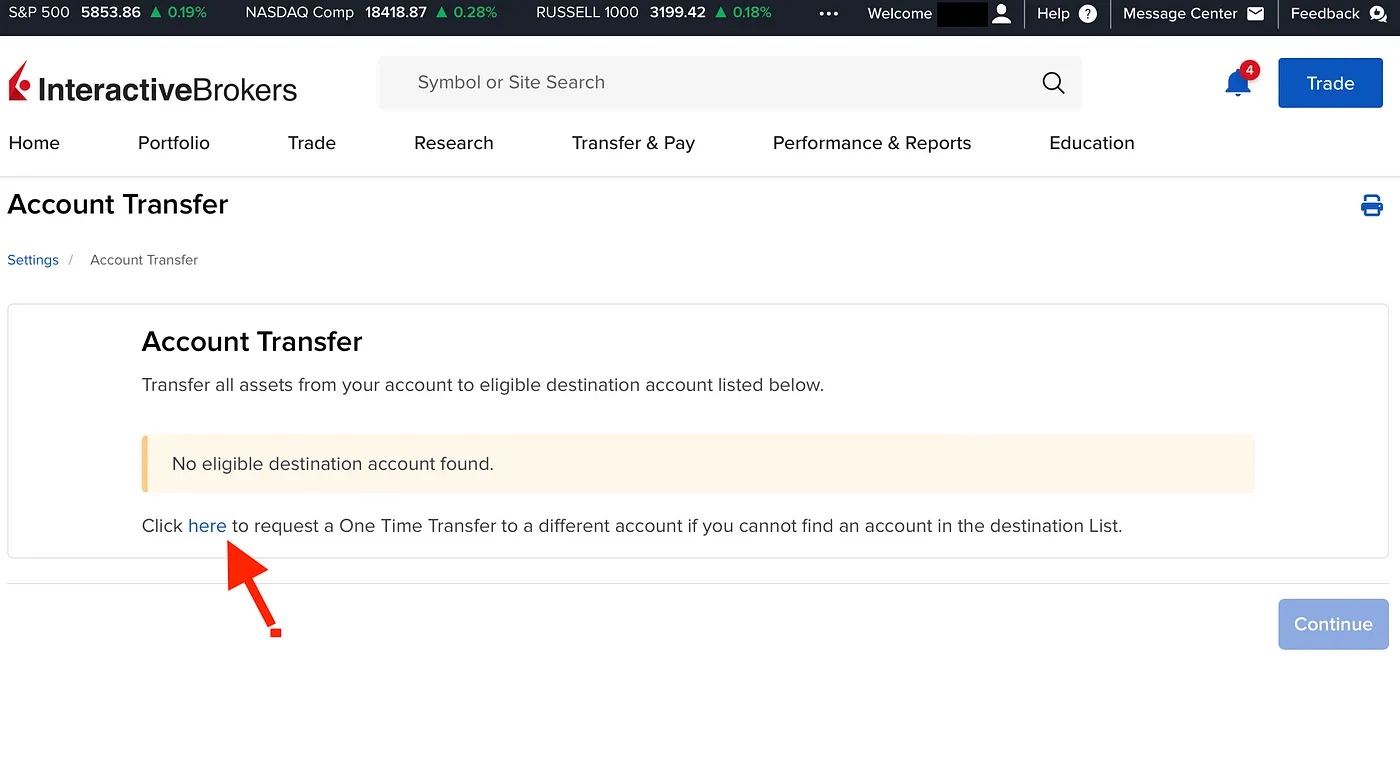Click the Interactive Brokers logo
The height and width of the screenshot is (760, 1400).
153,84
